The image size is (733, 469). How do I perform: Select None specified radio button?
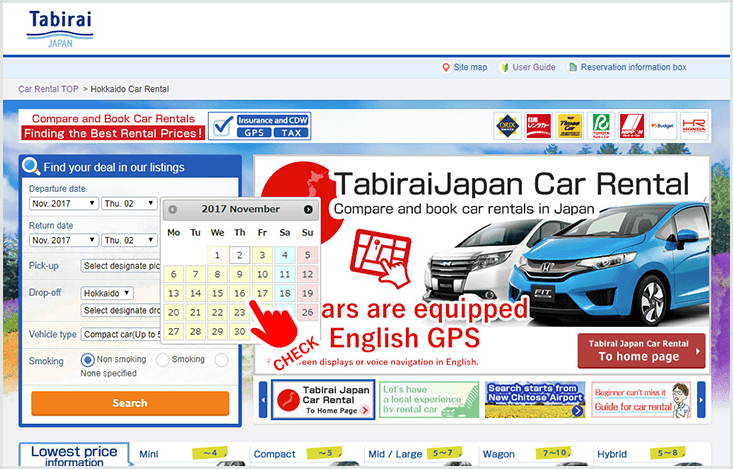point(221,360)
